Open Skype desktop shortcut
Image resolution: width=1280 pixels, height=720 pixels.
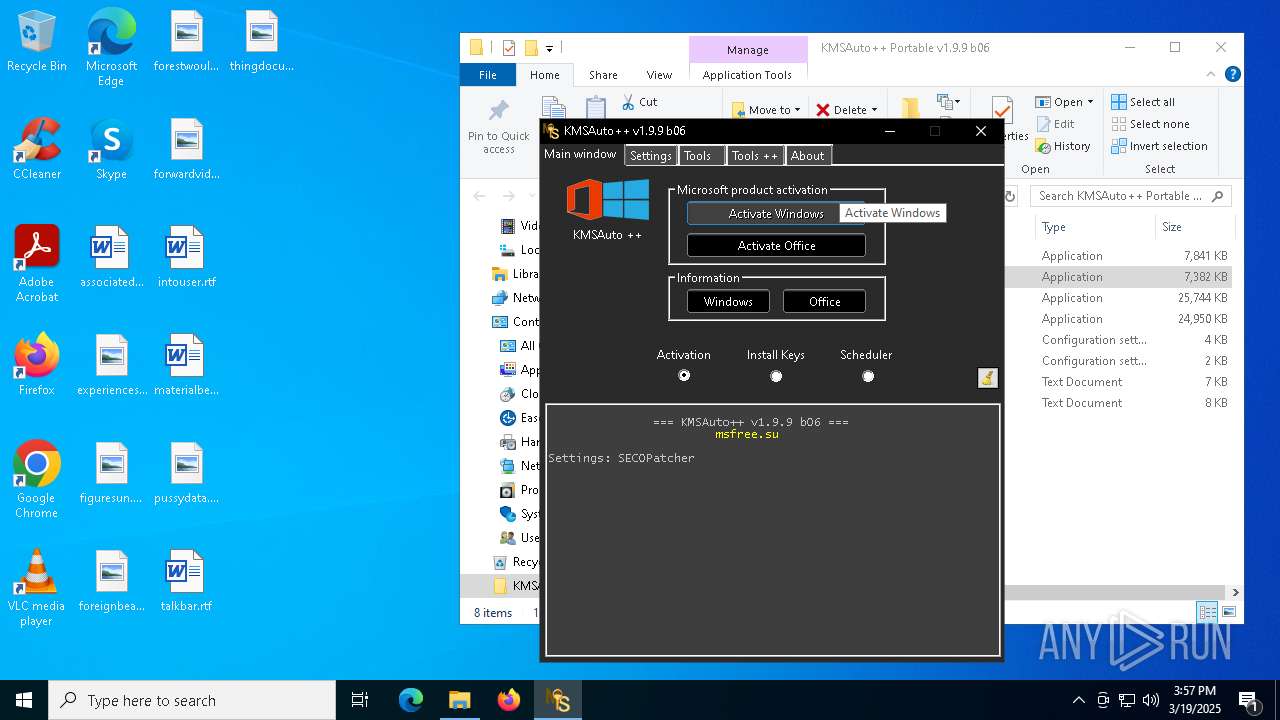tap(111, 150)
